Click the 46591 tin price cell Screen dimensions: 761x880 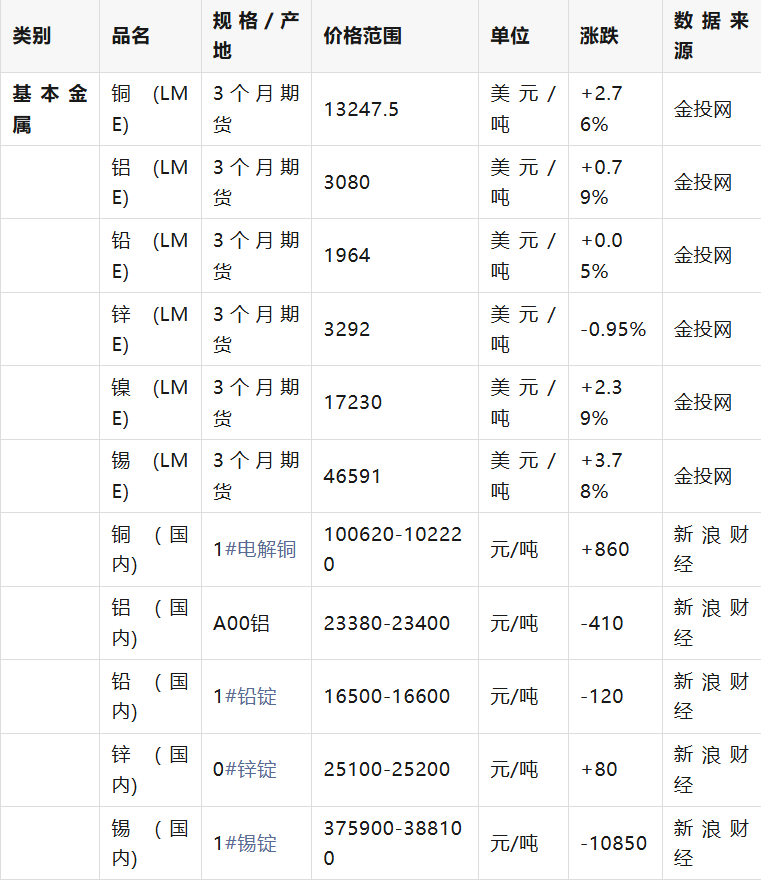[352, 476]
